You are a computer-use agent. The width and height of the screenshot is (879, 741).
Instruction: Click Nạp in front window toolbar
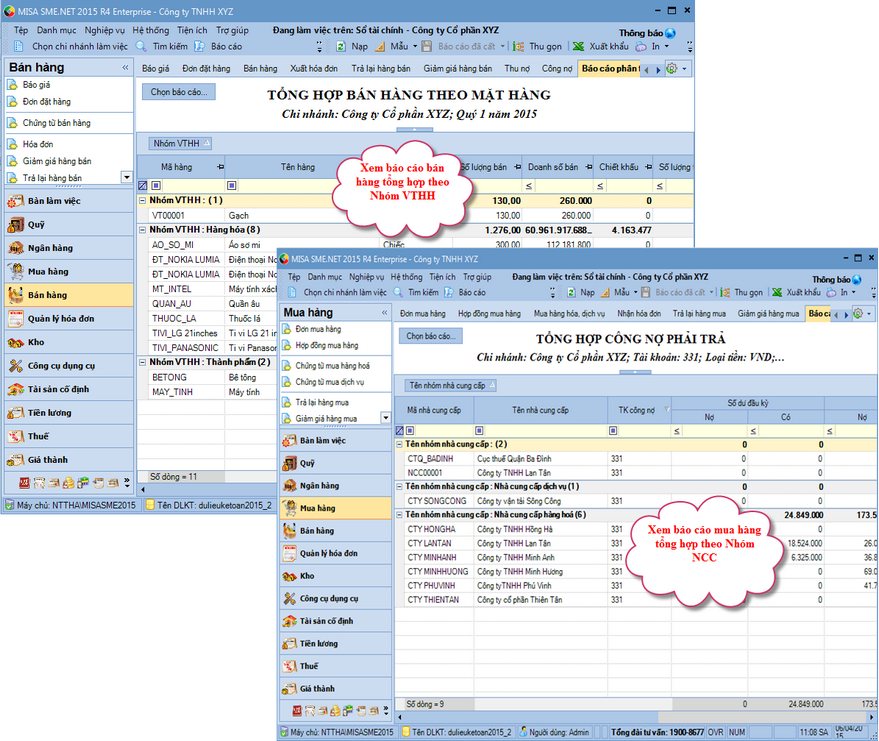tap(581, 293)
